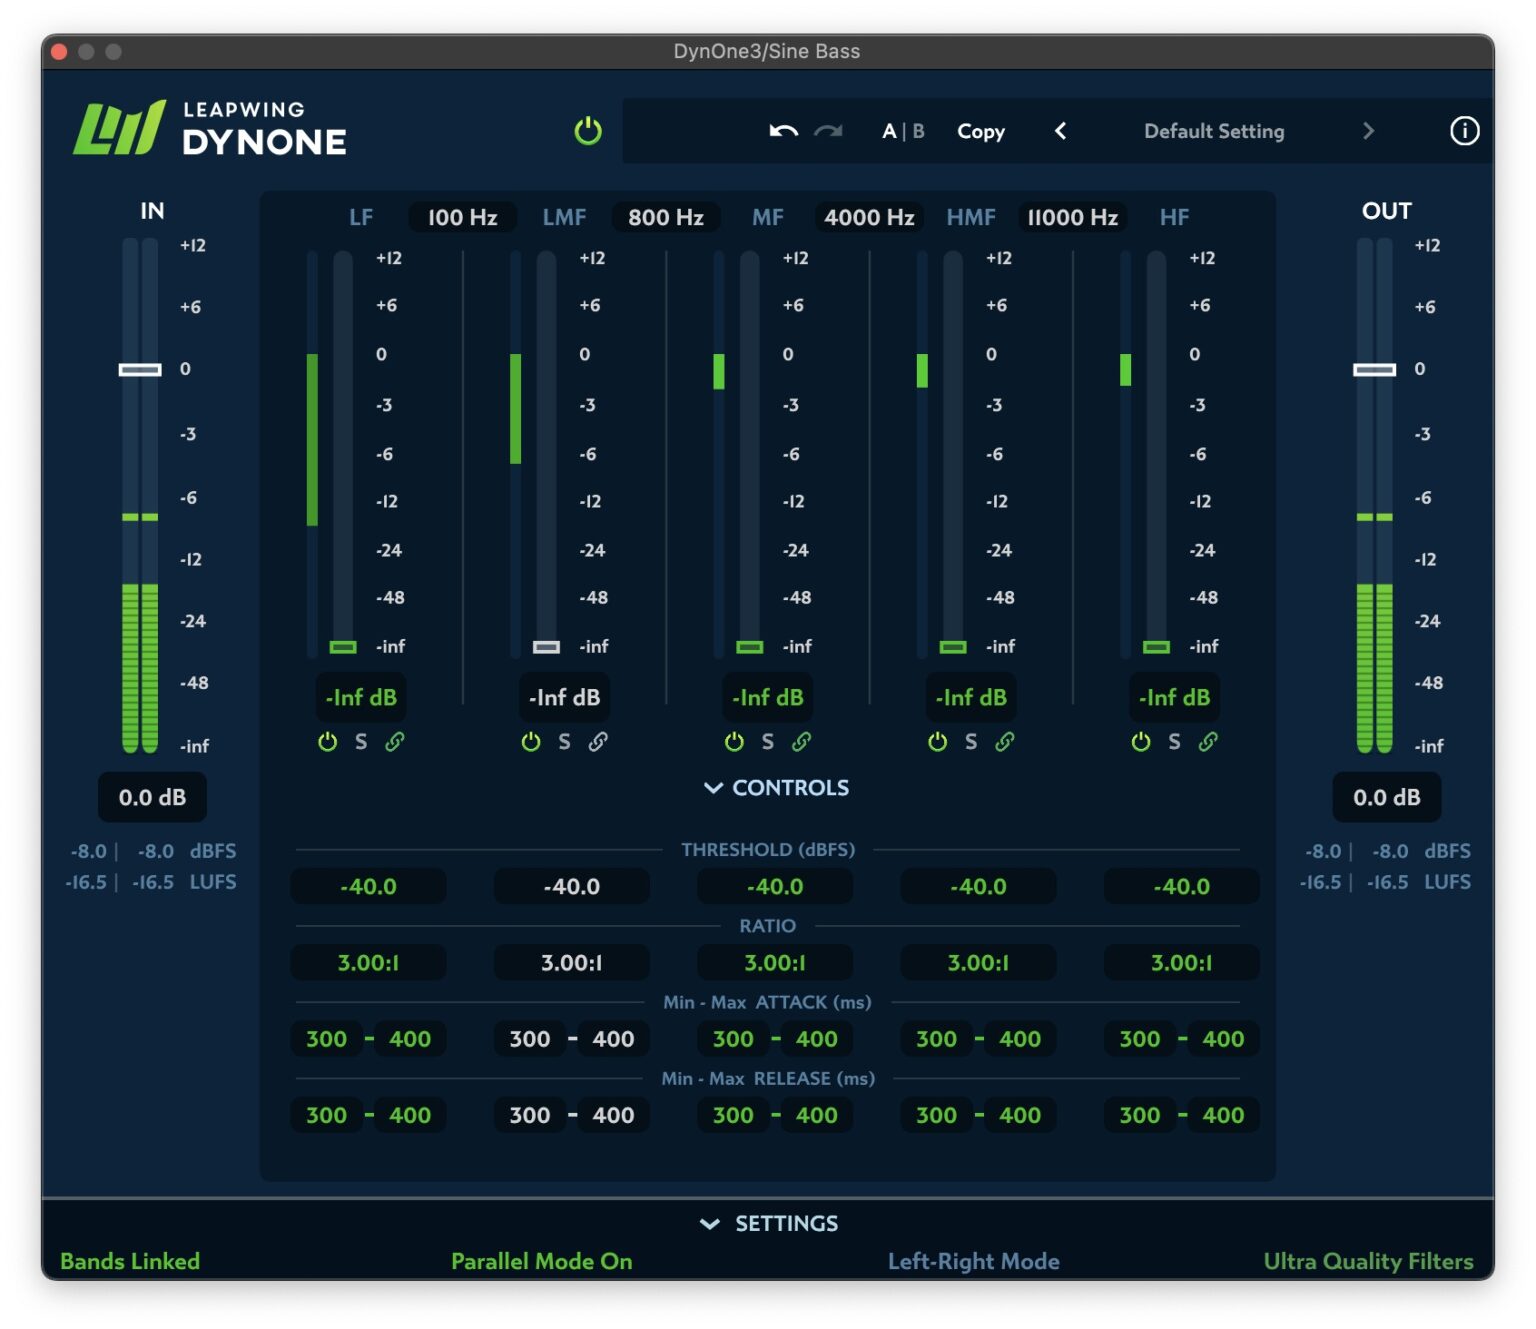Select the Default Setting preset name
Image resolution: width=1536 pixels, height=1329 pixels.
[x=1213, y=131]
